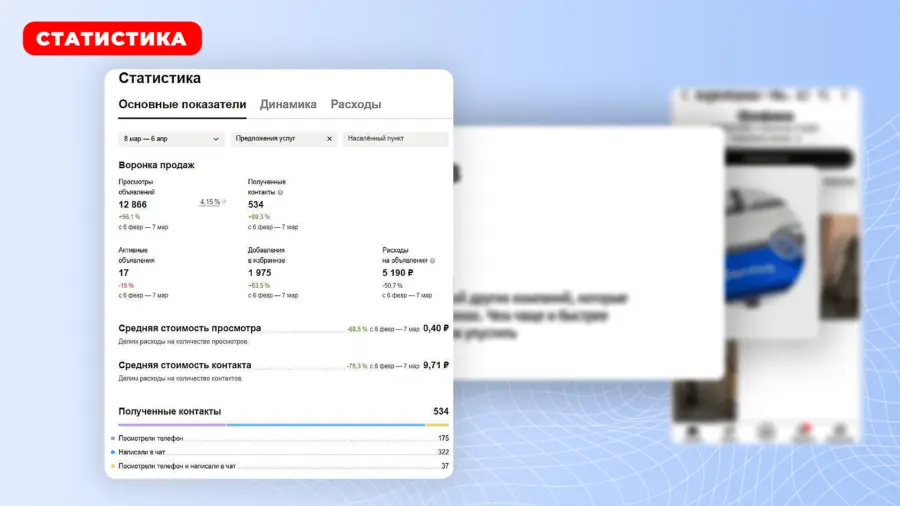Viewport: 900px width, 506px height.
Task: Click the 5 190 ₽ expenses value
Action: tap(398, 273)
